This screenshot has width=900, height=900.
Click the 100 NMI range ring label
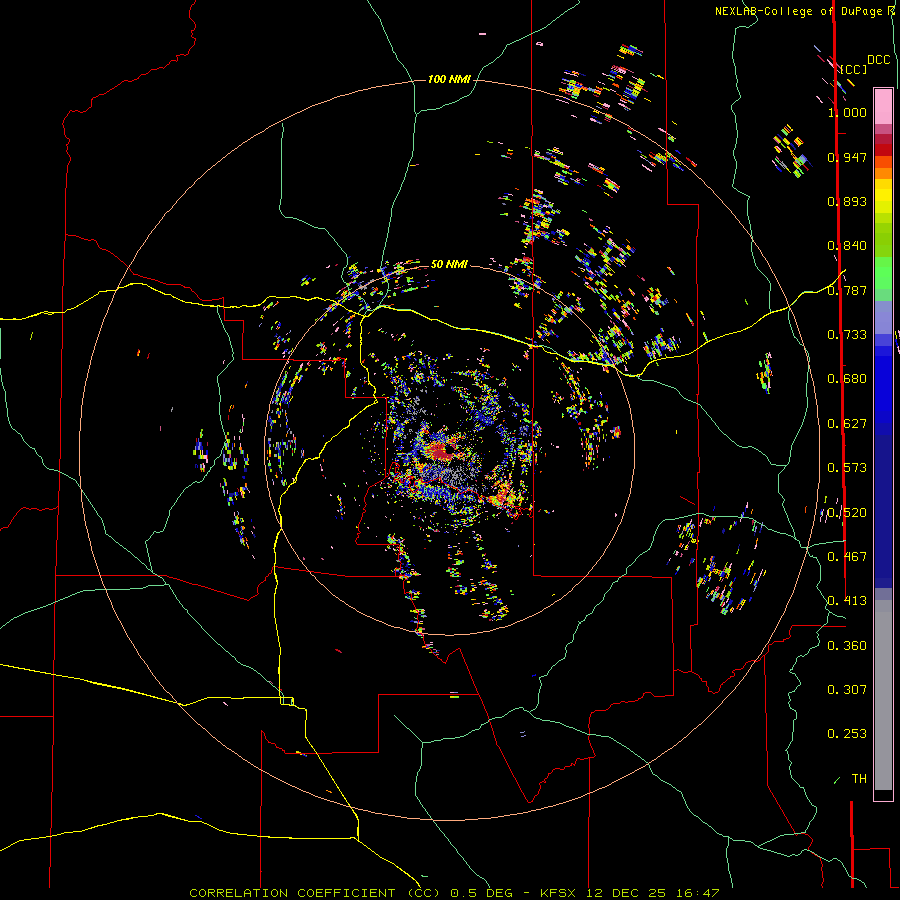coord(449,79)
